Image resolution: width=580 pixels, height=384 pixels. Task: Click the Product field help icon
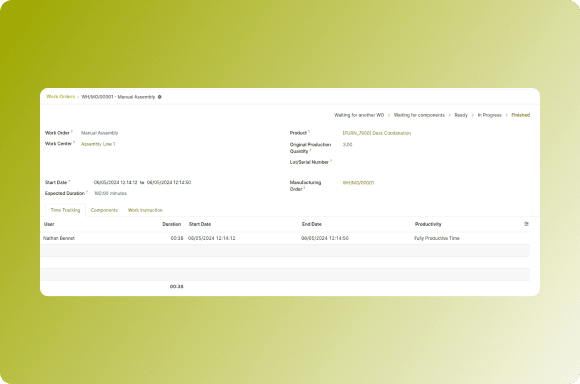click(x=309, y=131)
